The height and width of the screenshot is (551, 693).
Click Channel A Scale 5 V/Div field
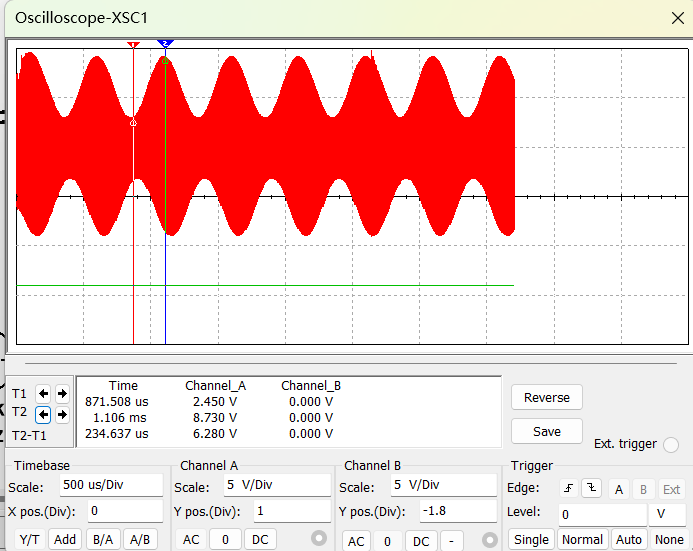[x=278, y=485]
